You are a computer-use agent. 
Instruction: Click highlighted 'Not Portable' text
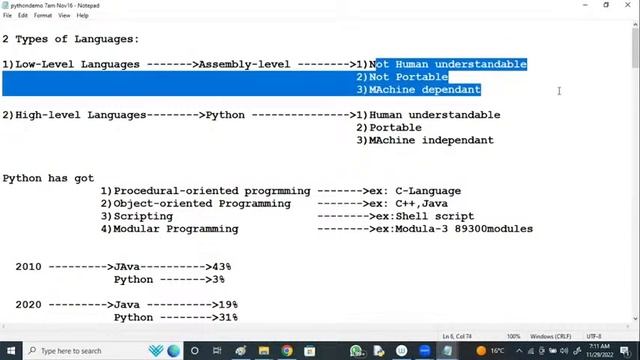pos(409,77)
